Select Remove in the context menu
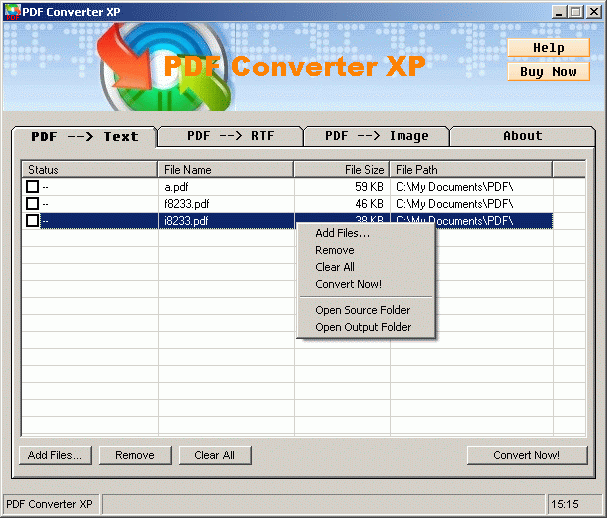The height and width of the screenshot is (518, 607). coord(334,250)
